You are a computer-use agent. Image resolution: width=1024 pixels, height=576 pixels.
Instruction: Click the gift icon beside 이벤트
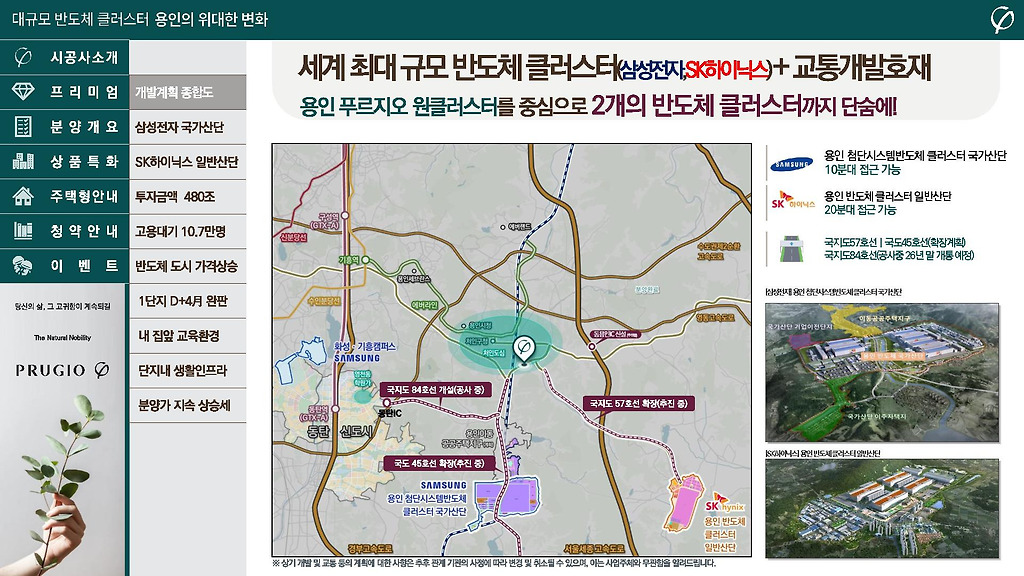[23, 265]
